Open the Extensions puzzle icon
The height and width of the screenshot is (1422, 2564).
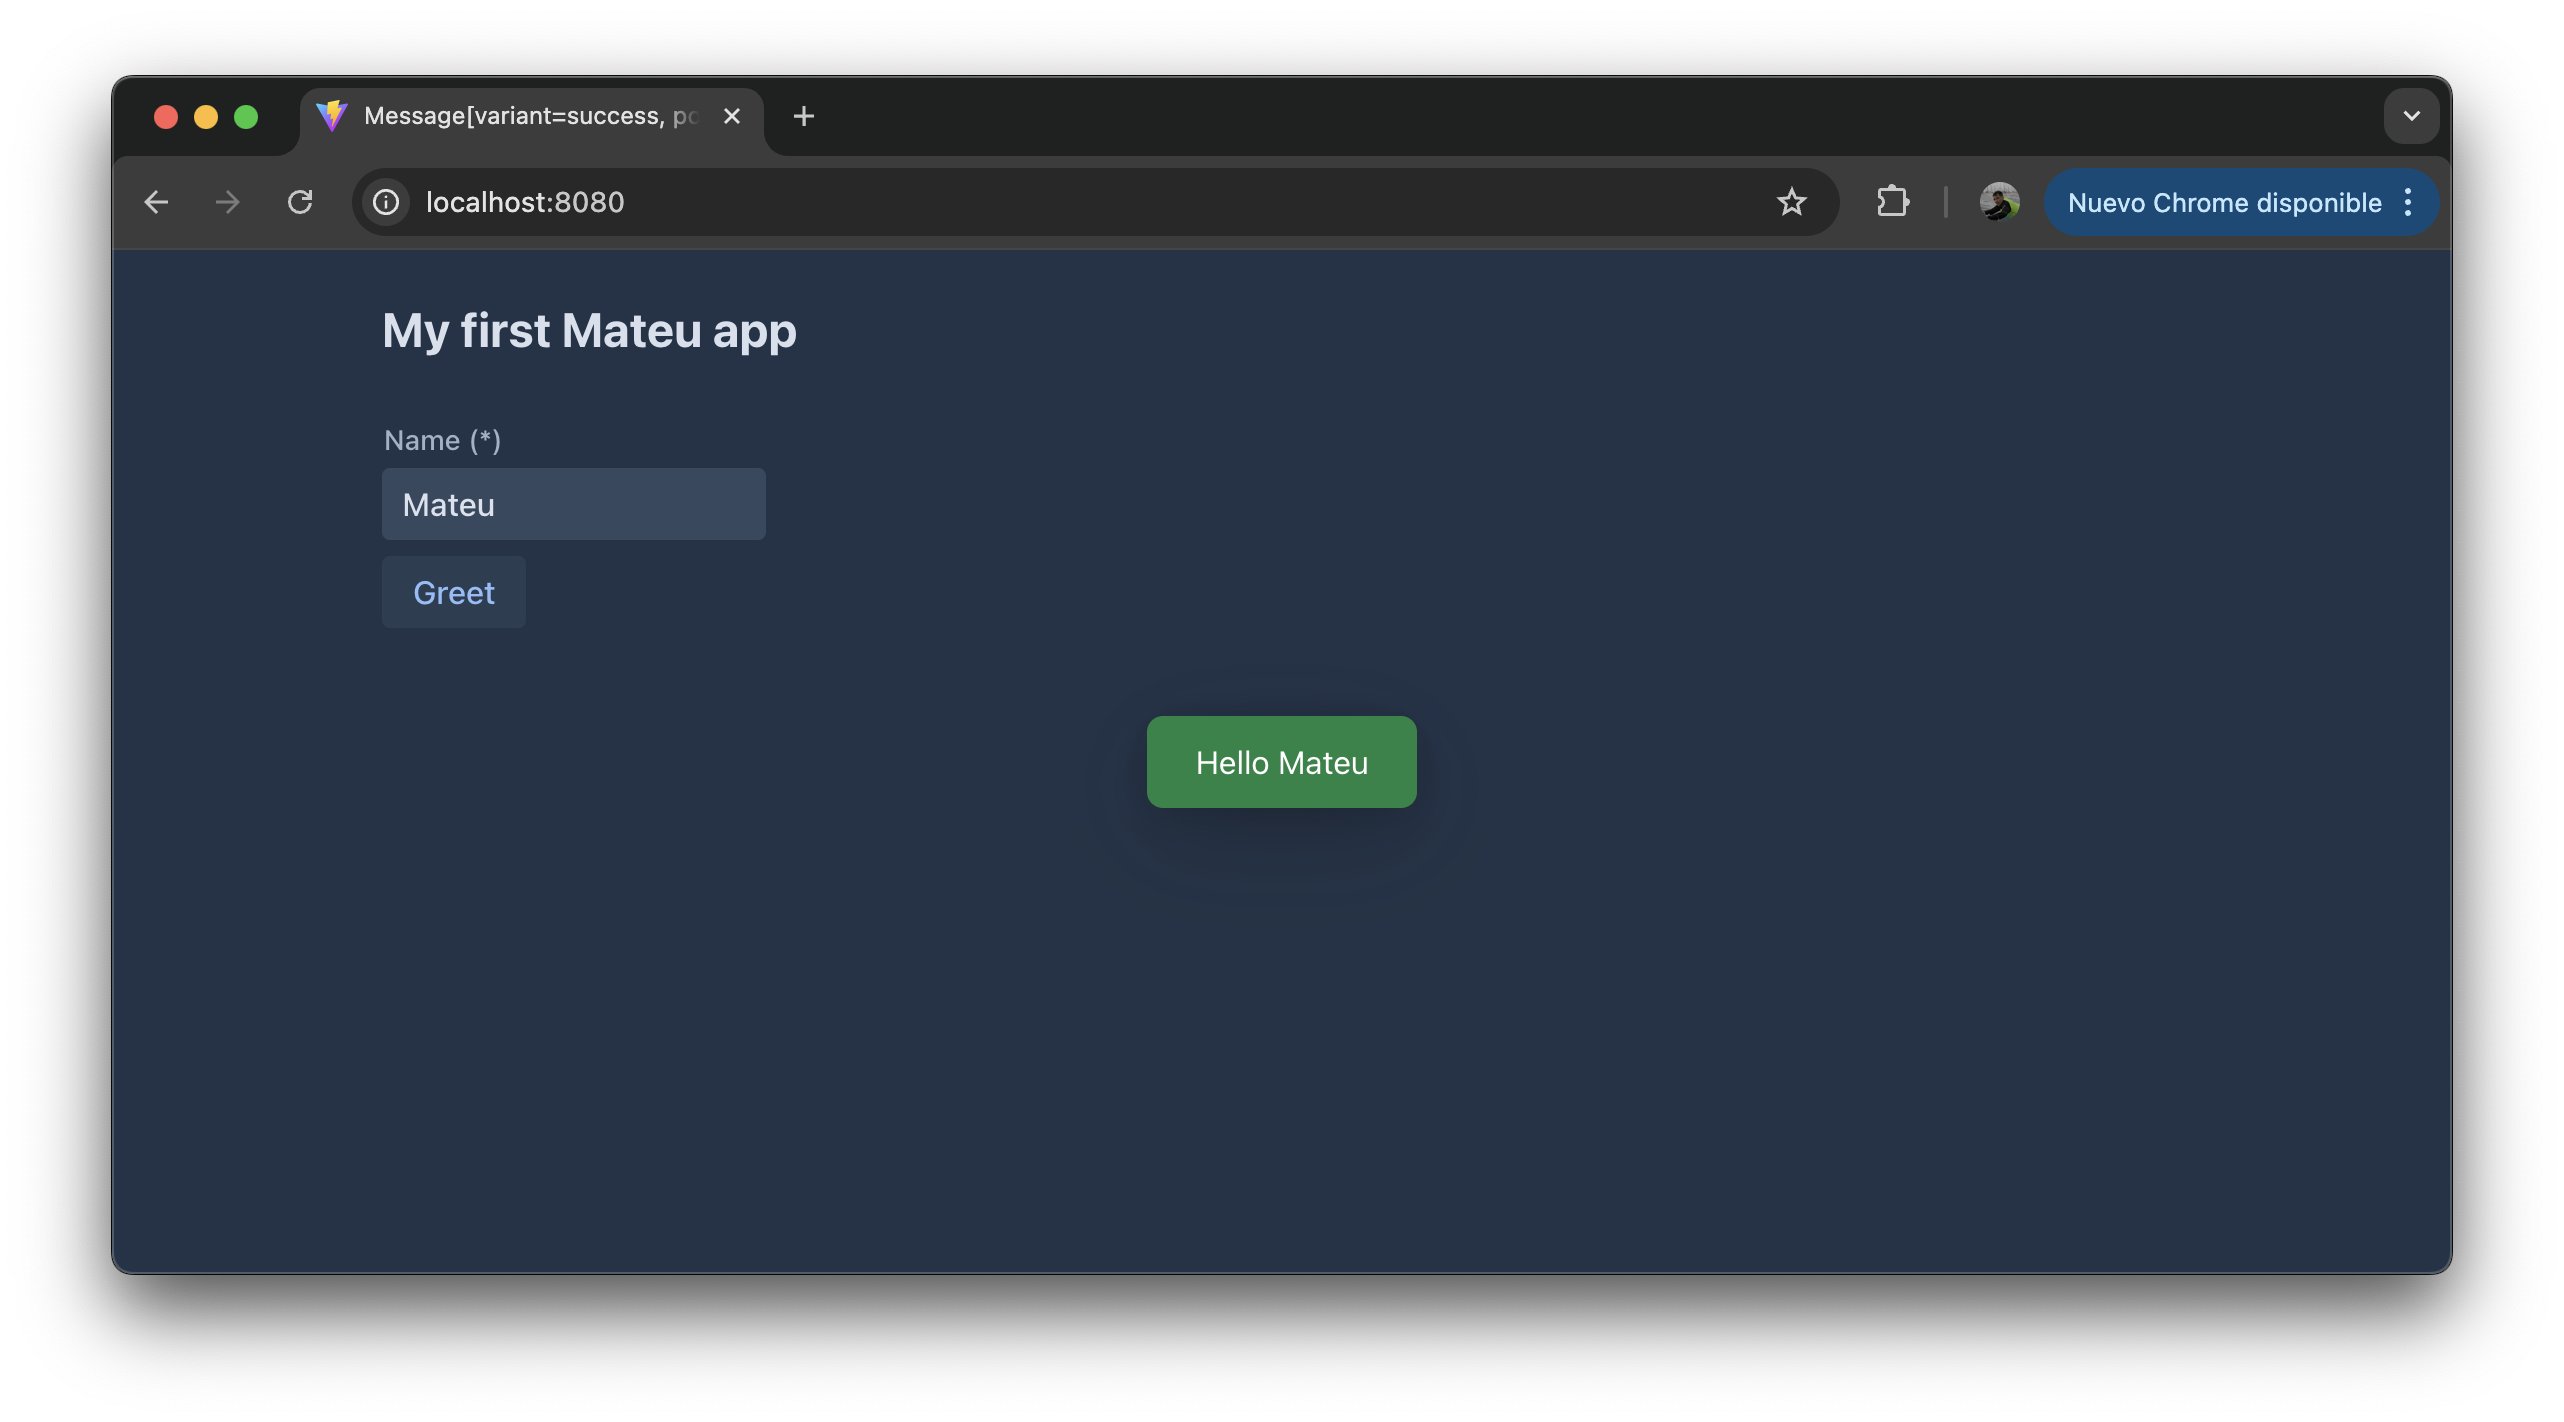(1892, 203)
